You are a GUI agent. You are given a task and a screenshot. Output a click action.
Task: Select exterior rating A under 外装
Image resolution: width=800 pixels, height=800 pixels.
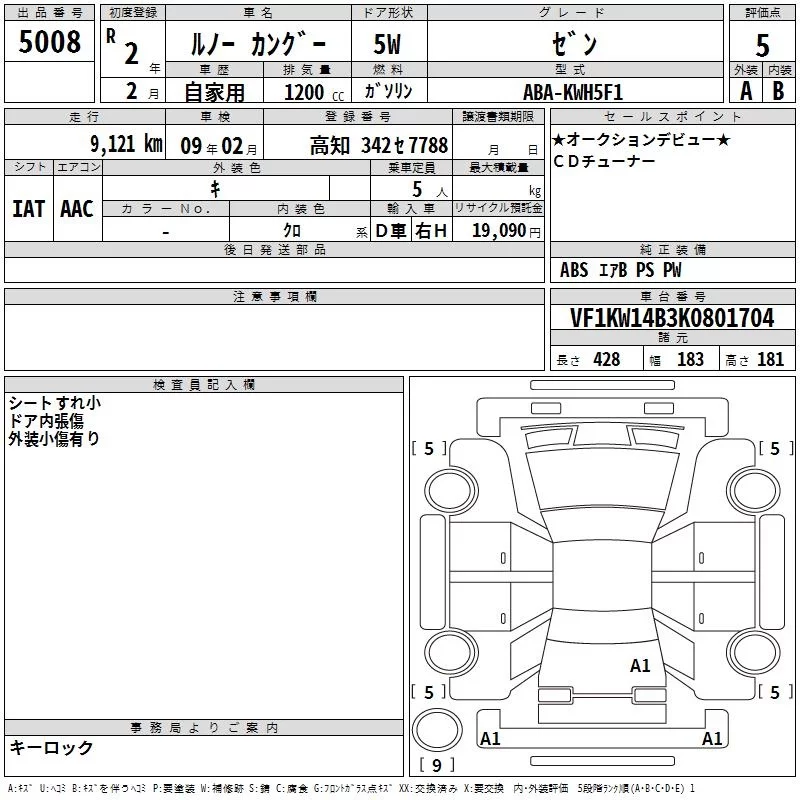(x=746, y=91)
